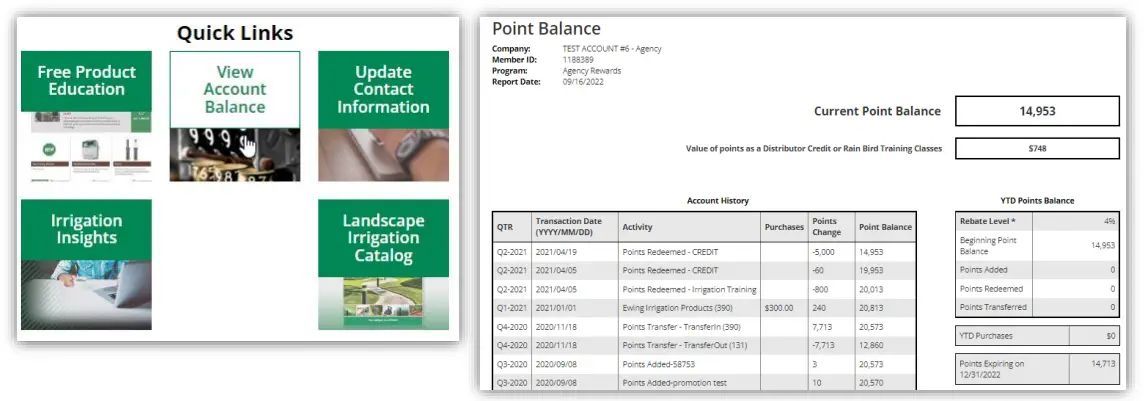Screen dimensions: 1144x401
Task: Click the YTD Purchases $0 row
Action: pos(1037,335)
